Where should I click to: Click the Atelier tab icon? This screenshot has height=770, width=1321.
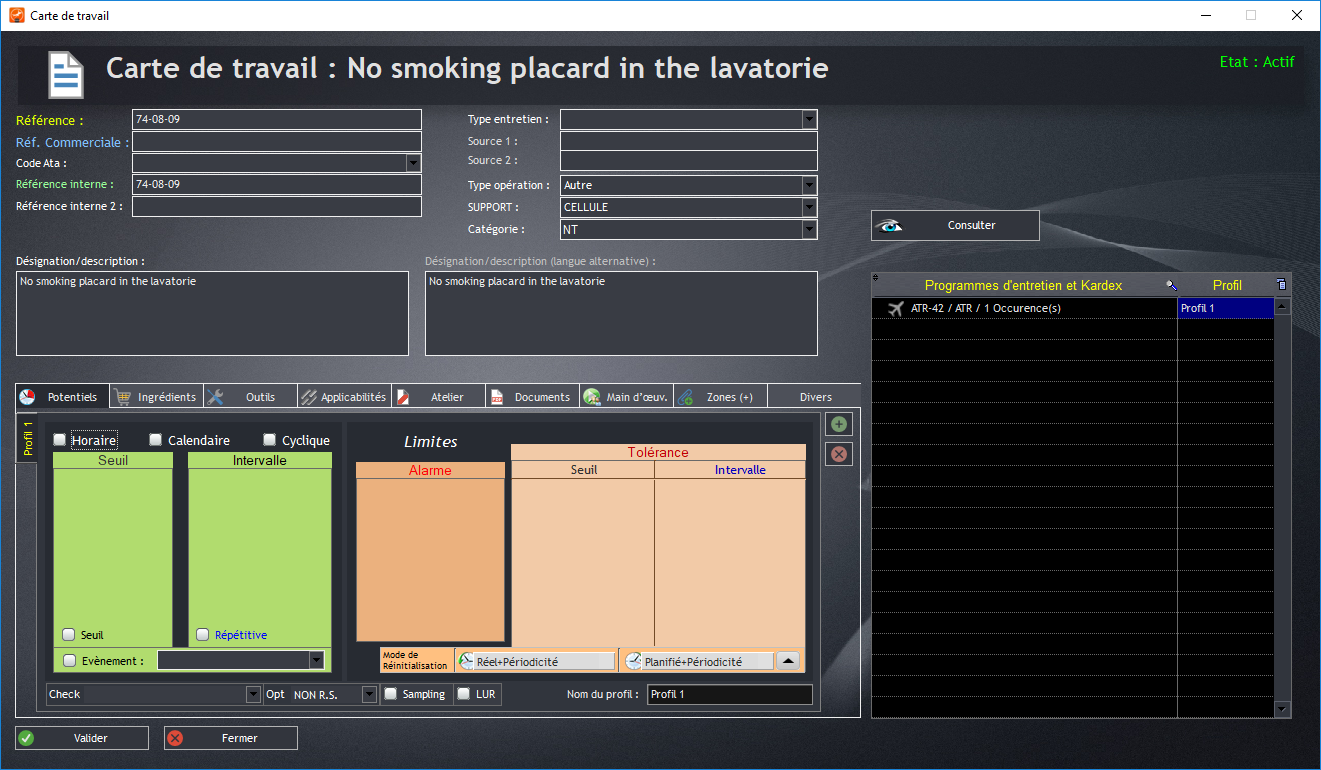(x=402, y=397)
